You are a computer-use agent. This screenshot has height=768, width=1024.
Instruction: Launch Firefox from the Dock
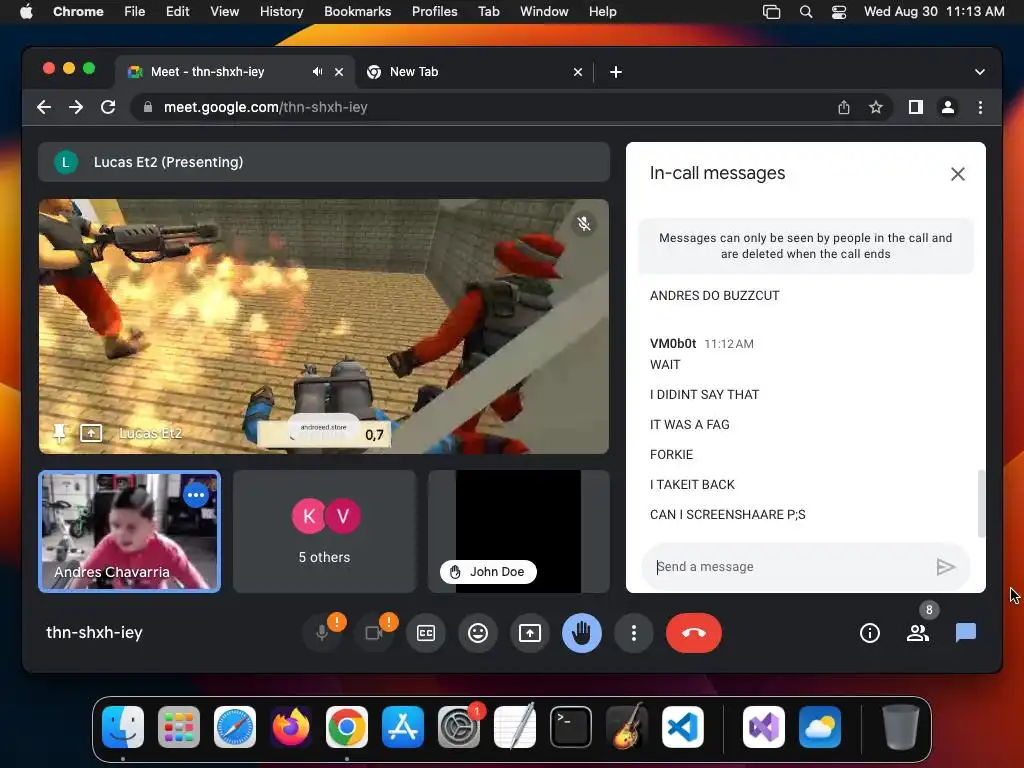pyautogui.click(x=291, y=727)
